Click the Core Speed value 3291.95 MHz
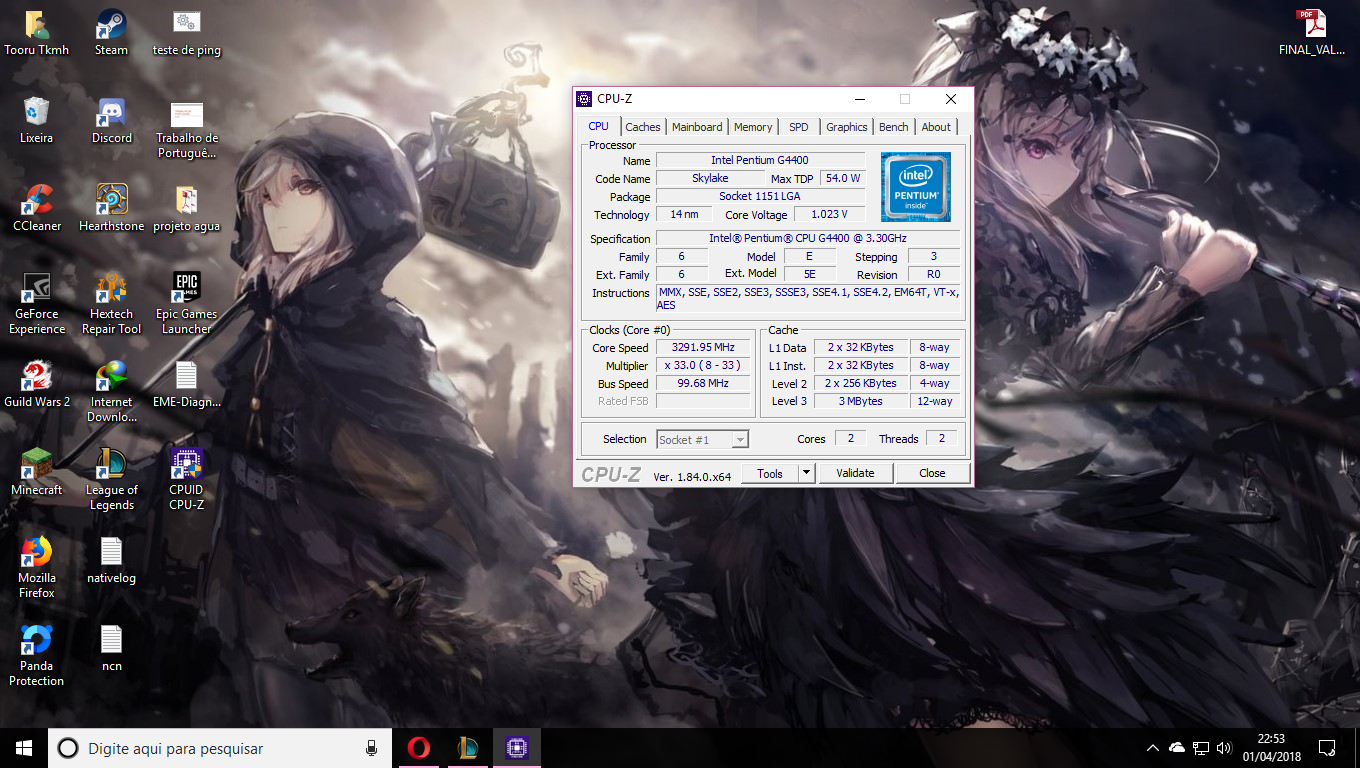This screenshot has width=1360, height=768. [703, 348]
